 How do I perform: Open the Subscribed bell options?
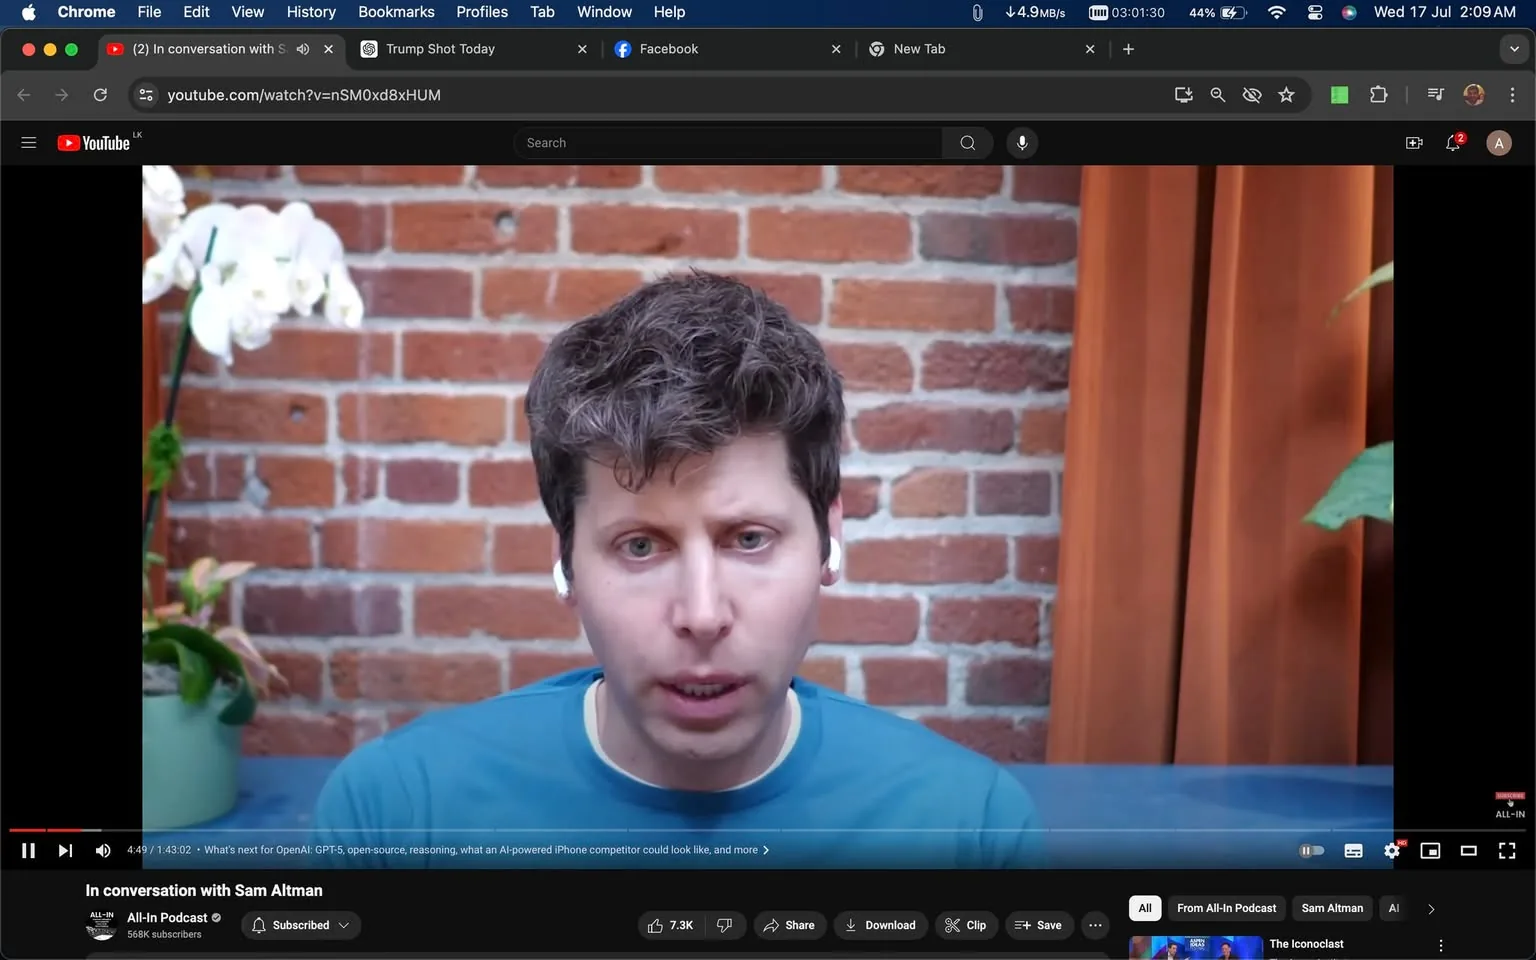pos(300,925)
